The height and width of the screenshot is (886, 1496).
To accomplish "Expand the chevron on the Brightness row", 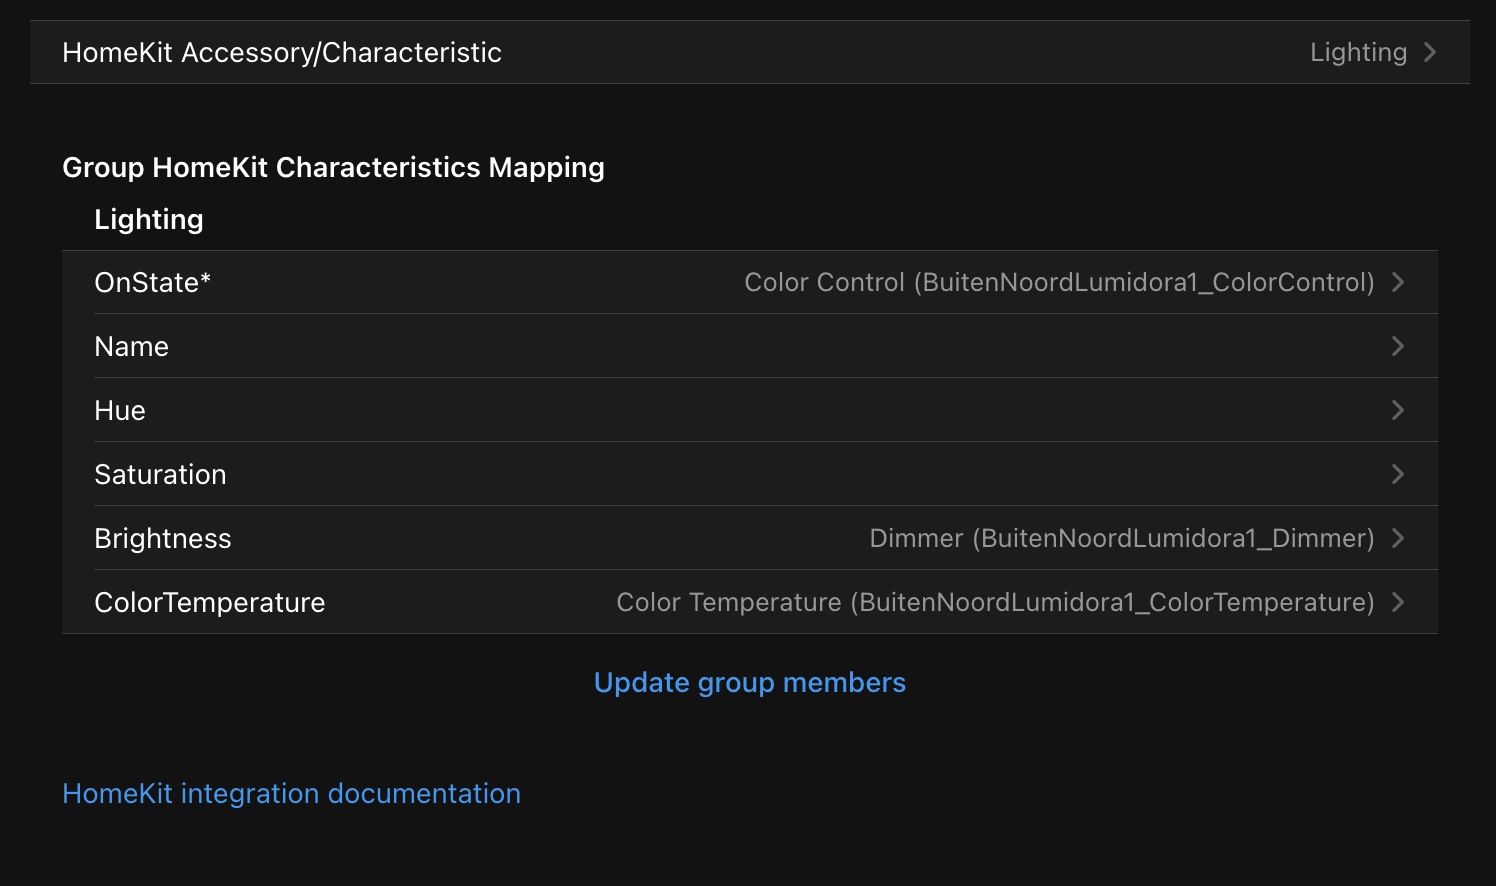I will click(1398, 538).
